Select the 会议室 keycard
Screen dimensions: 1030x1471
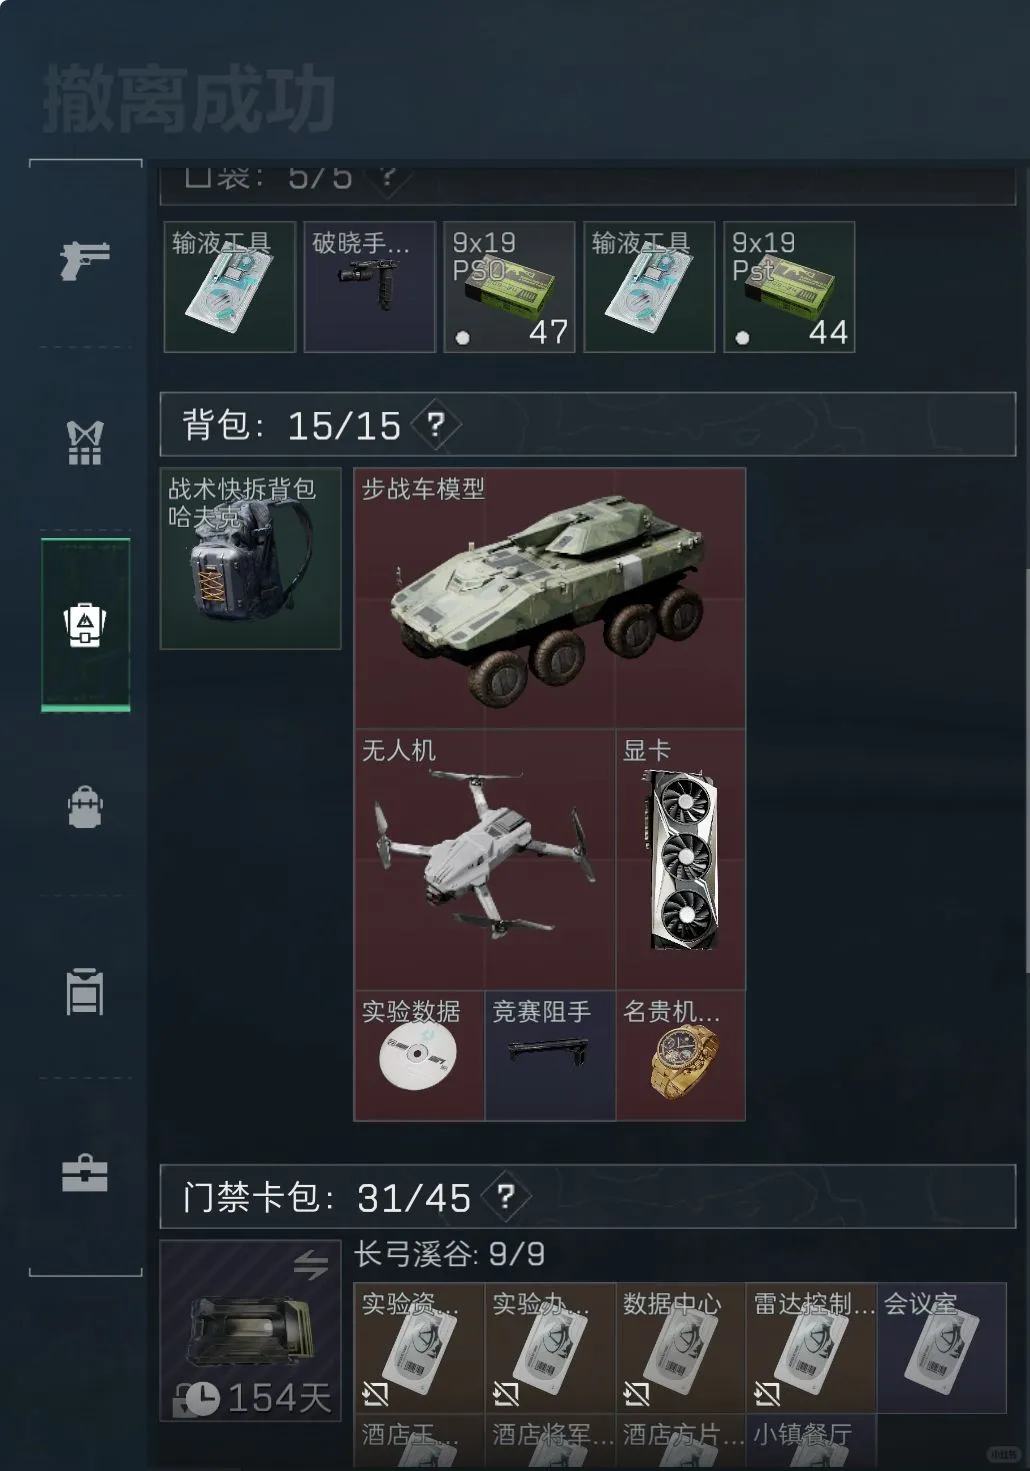click(x=942, y=1348)
